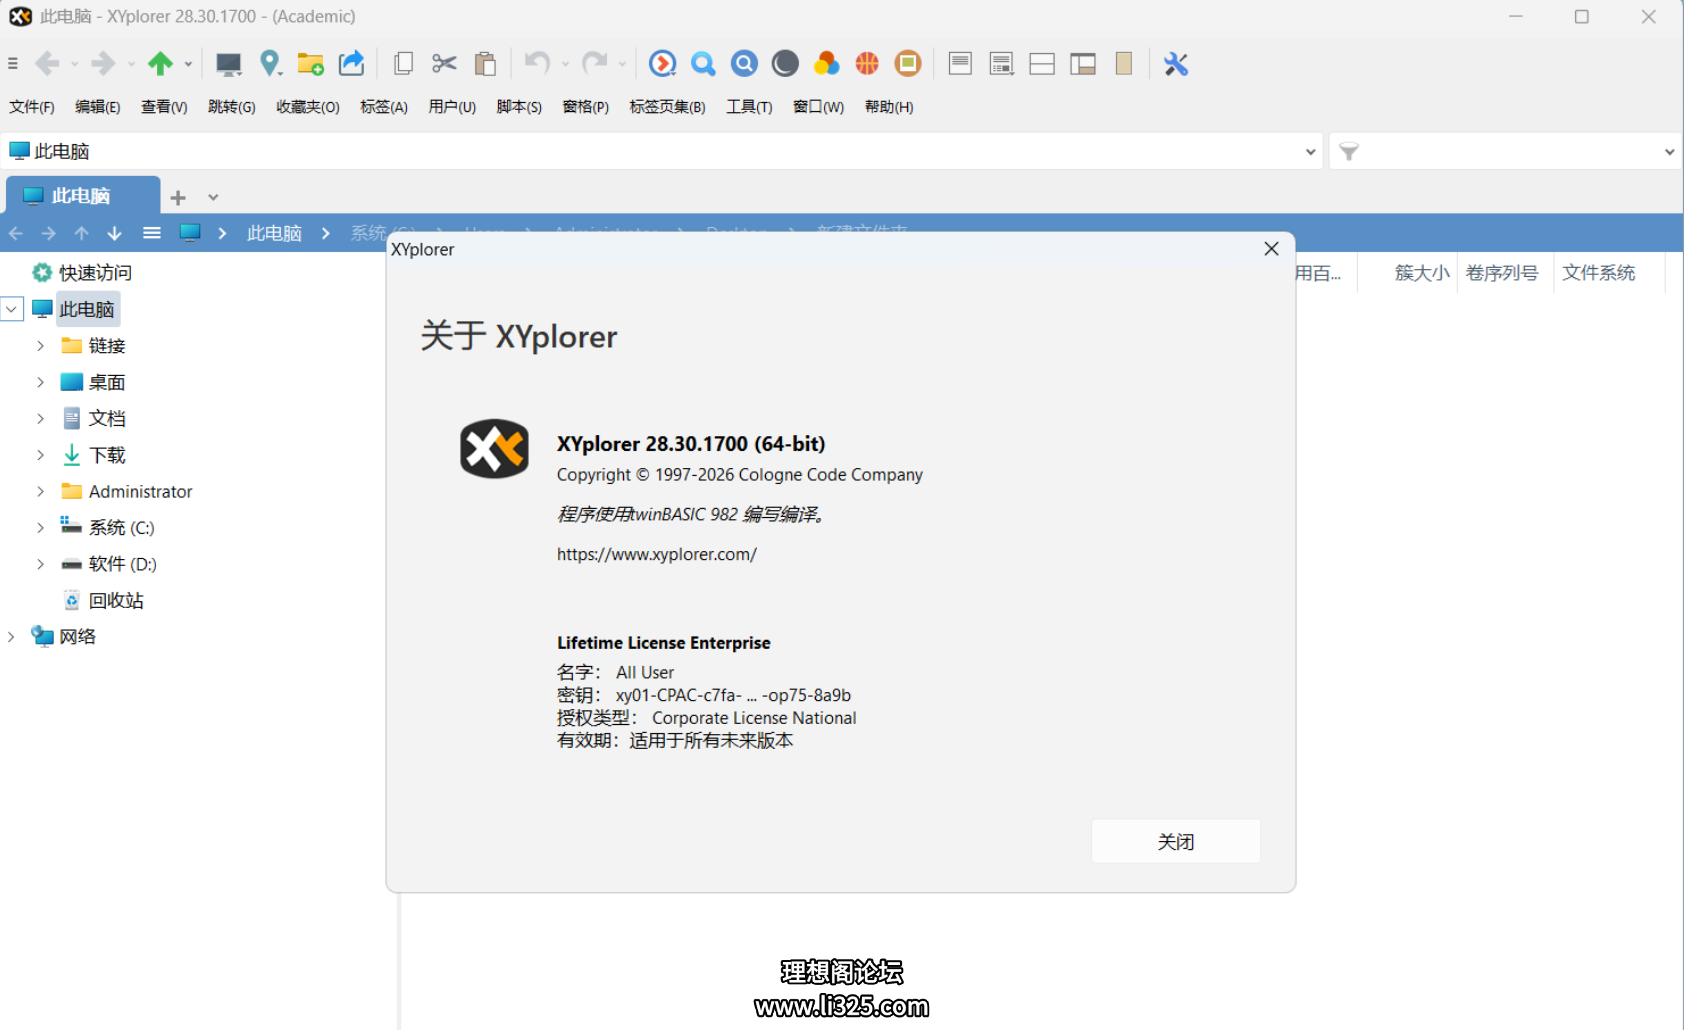
Task: Select 快速访问 in the tree
Action: click(95, 273)
